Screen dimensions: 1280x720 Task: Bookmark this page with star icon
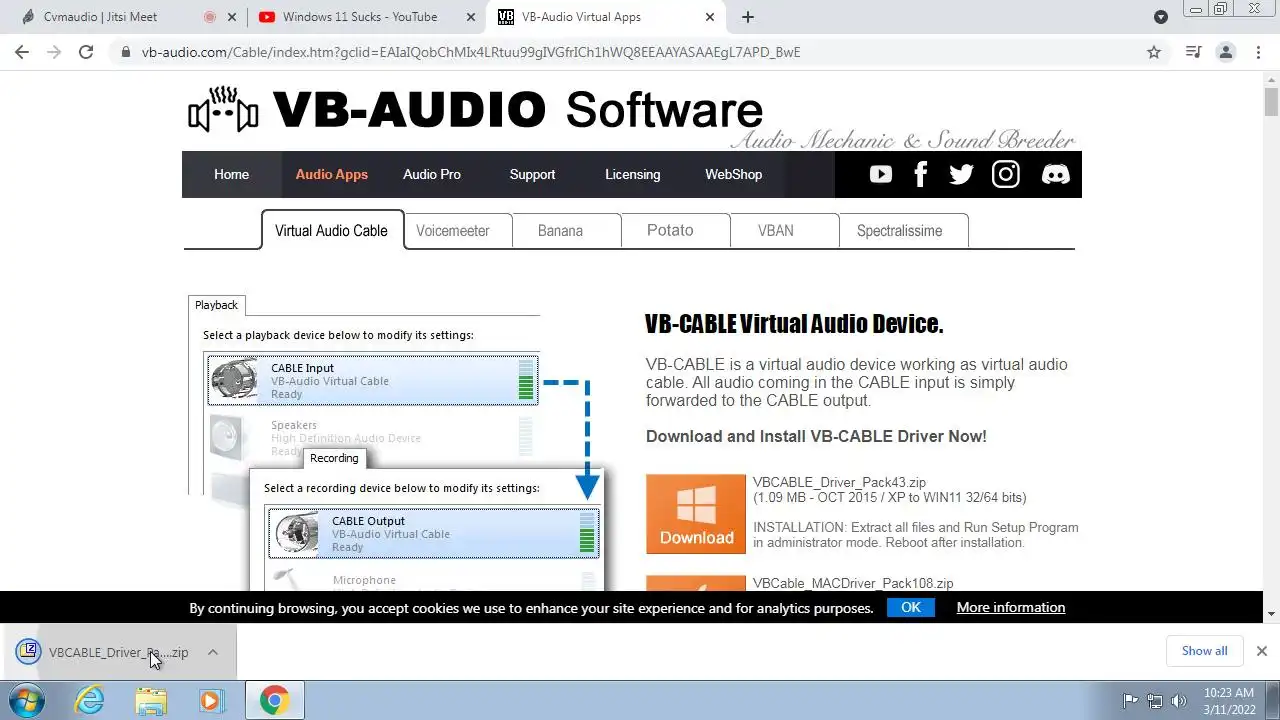1154,52
